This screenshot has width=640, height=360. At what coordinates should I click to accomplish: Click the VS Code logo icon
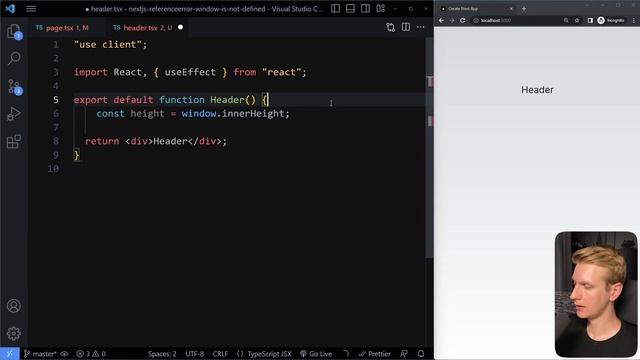(10, 9)
